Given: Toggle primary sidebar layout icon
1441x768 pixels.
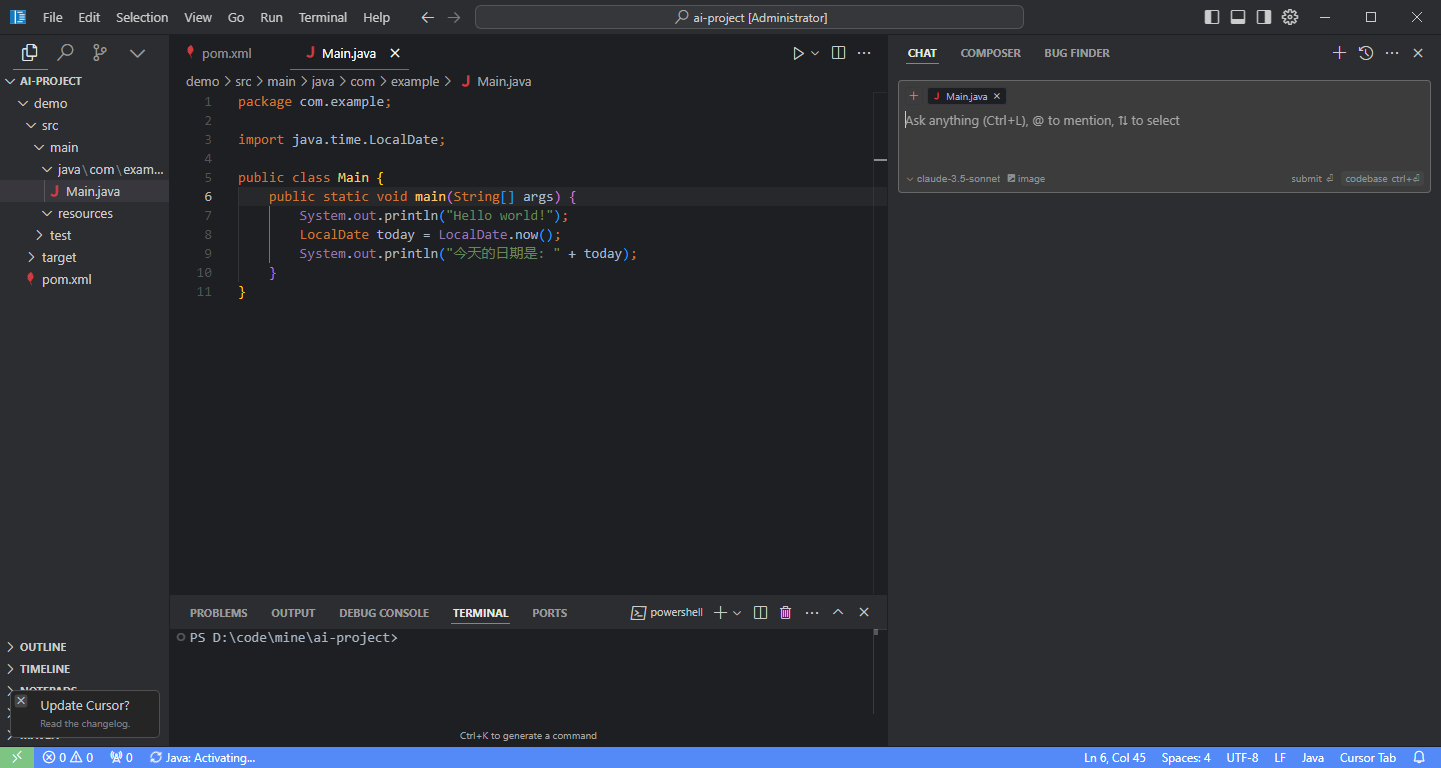Looking at the screenshot, I should tap(1212, 17).
